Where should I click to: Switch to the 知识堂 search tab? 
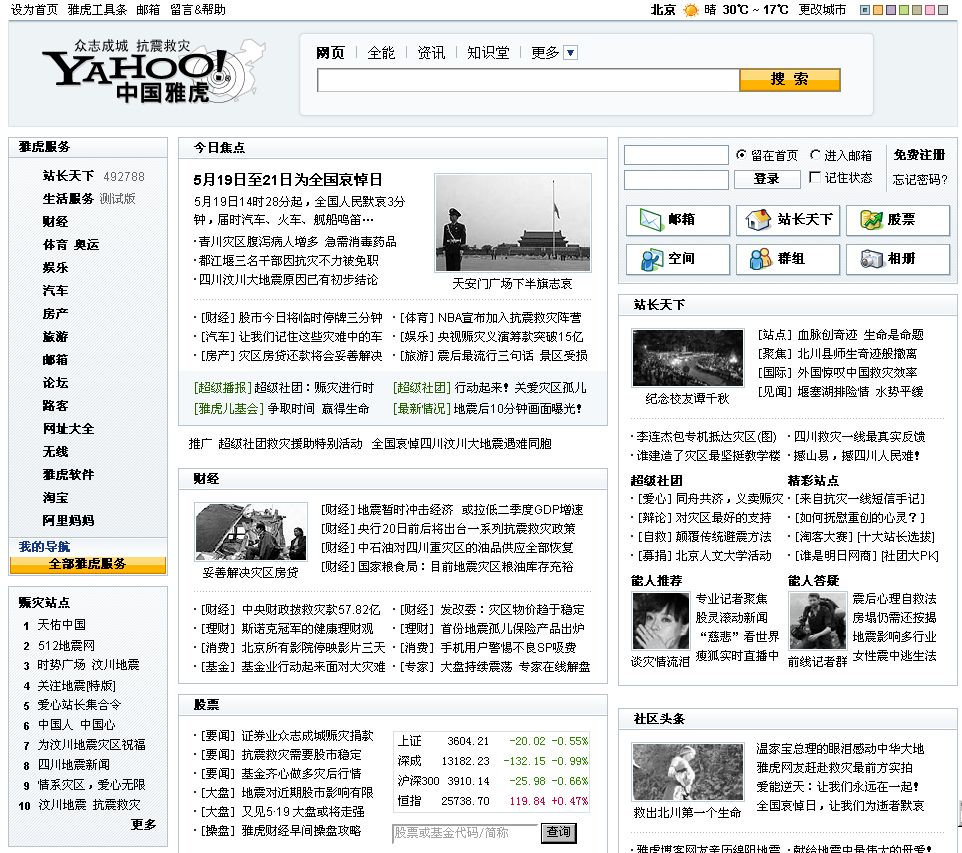[488, 53]
